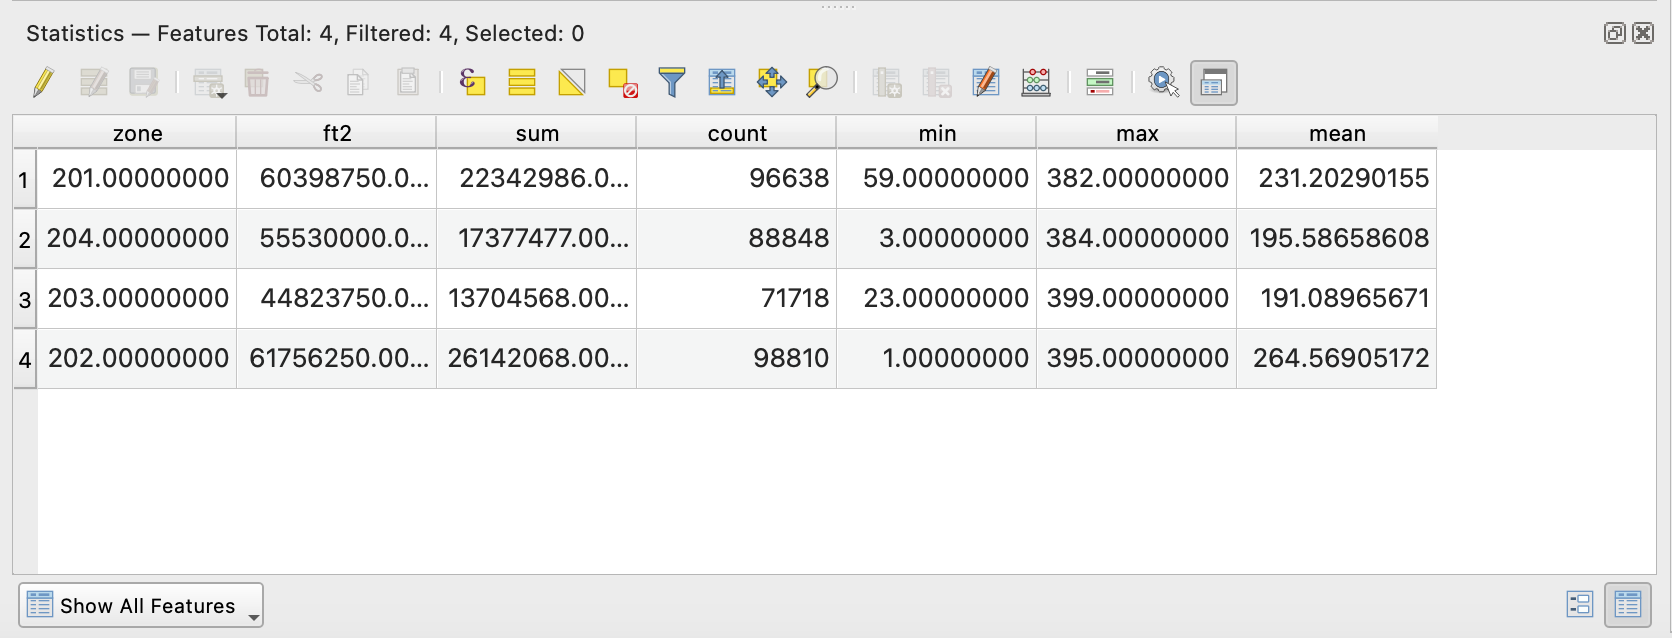Viewport: 1672px width, 638px height.
Task: Open the field calculator abacus icon
Action: 1036,82
